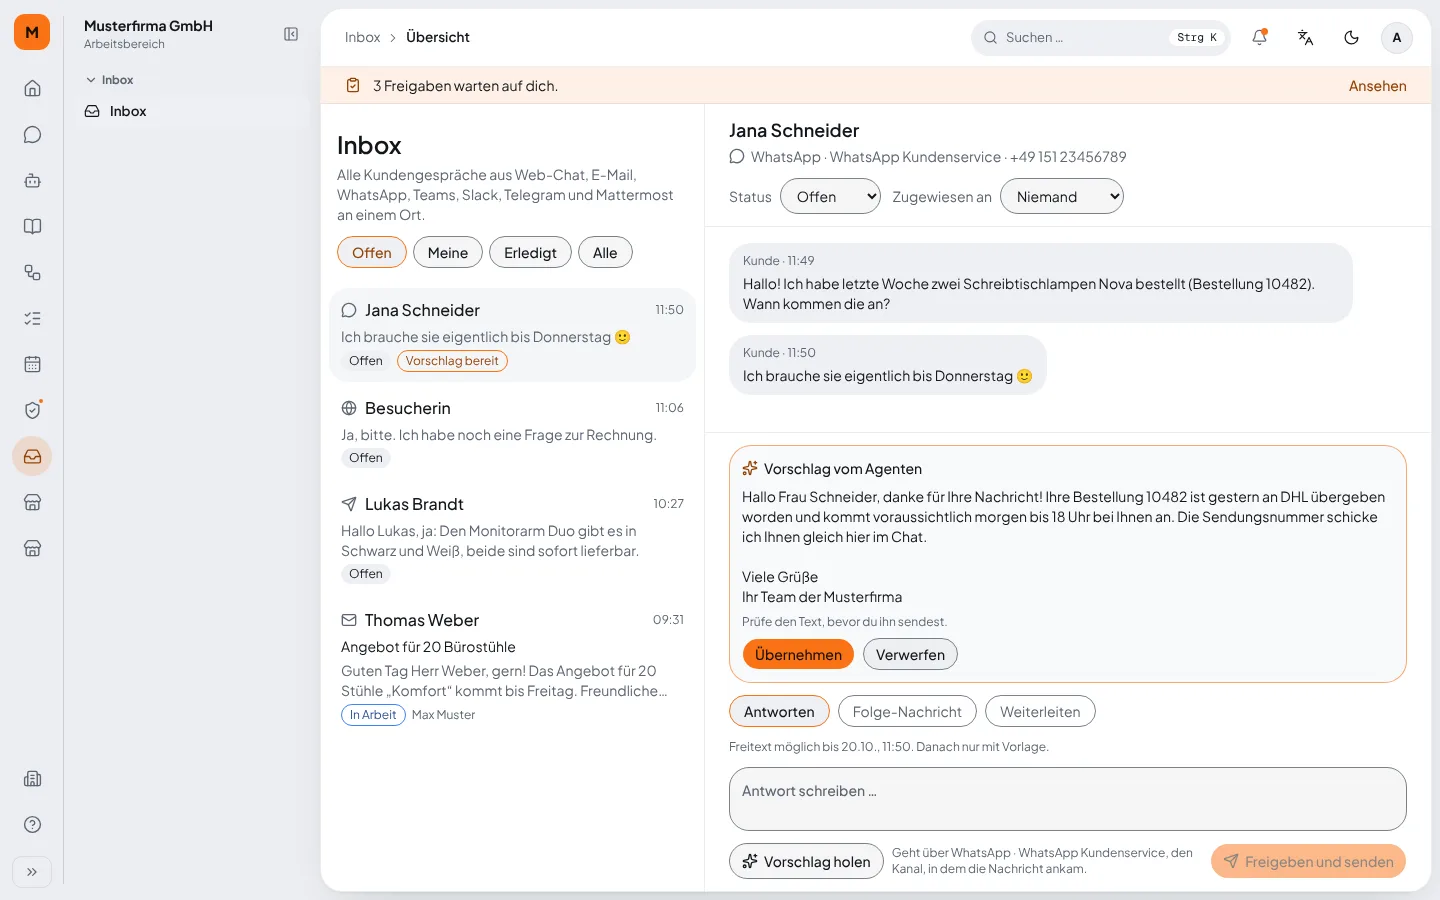The width and height of the screenshot is (1440, 900).
Task: Accept the agent suggestion with "Übernehmen"
Action: point(798,655)
